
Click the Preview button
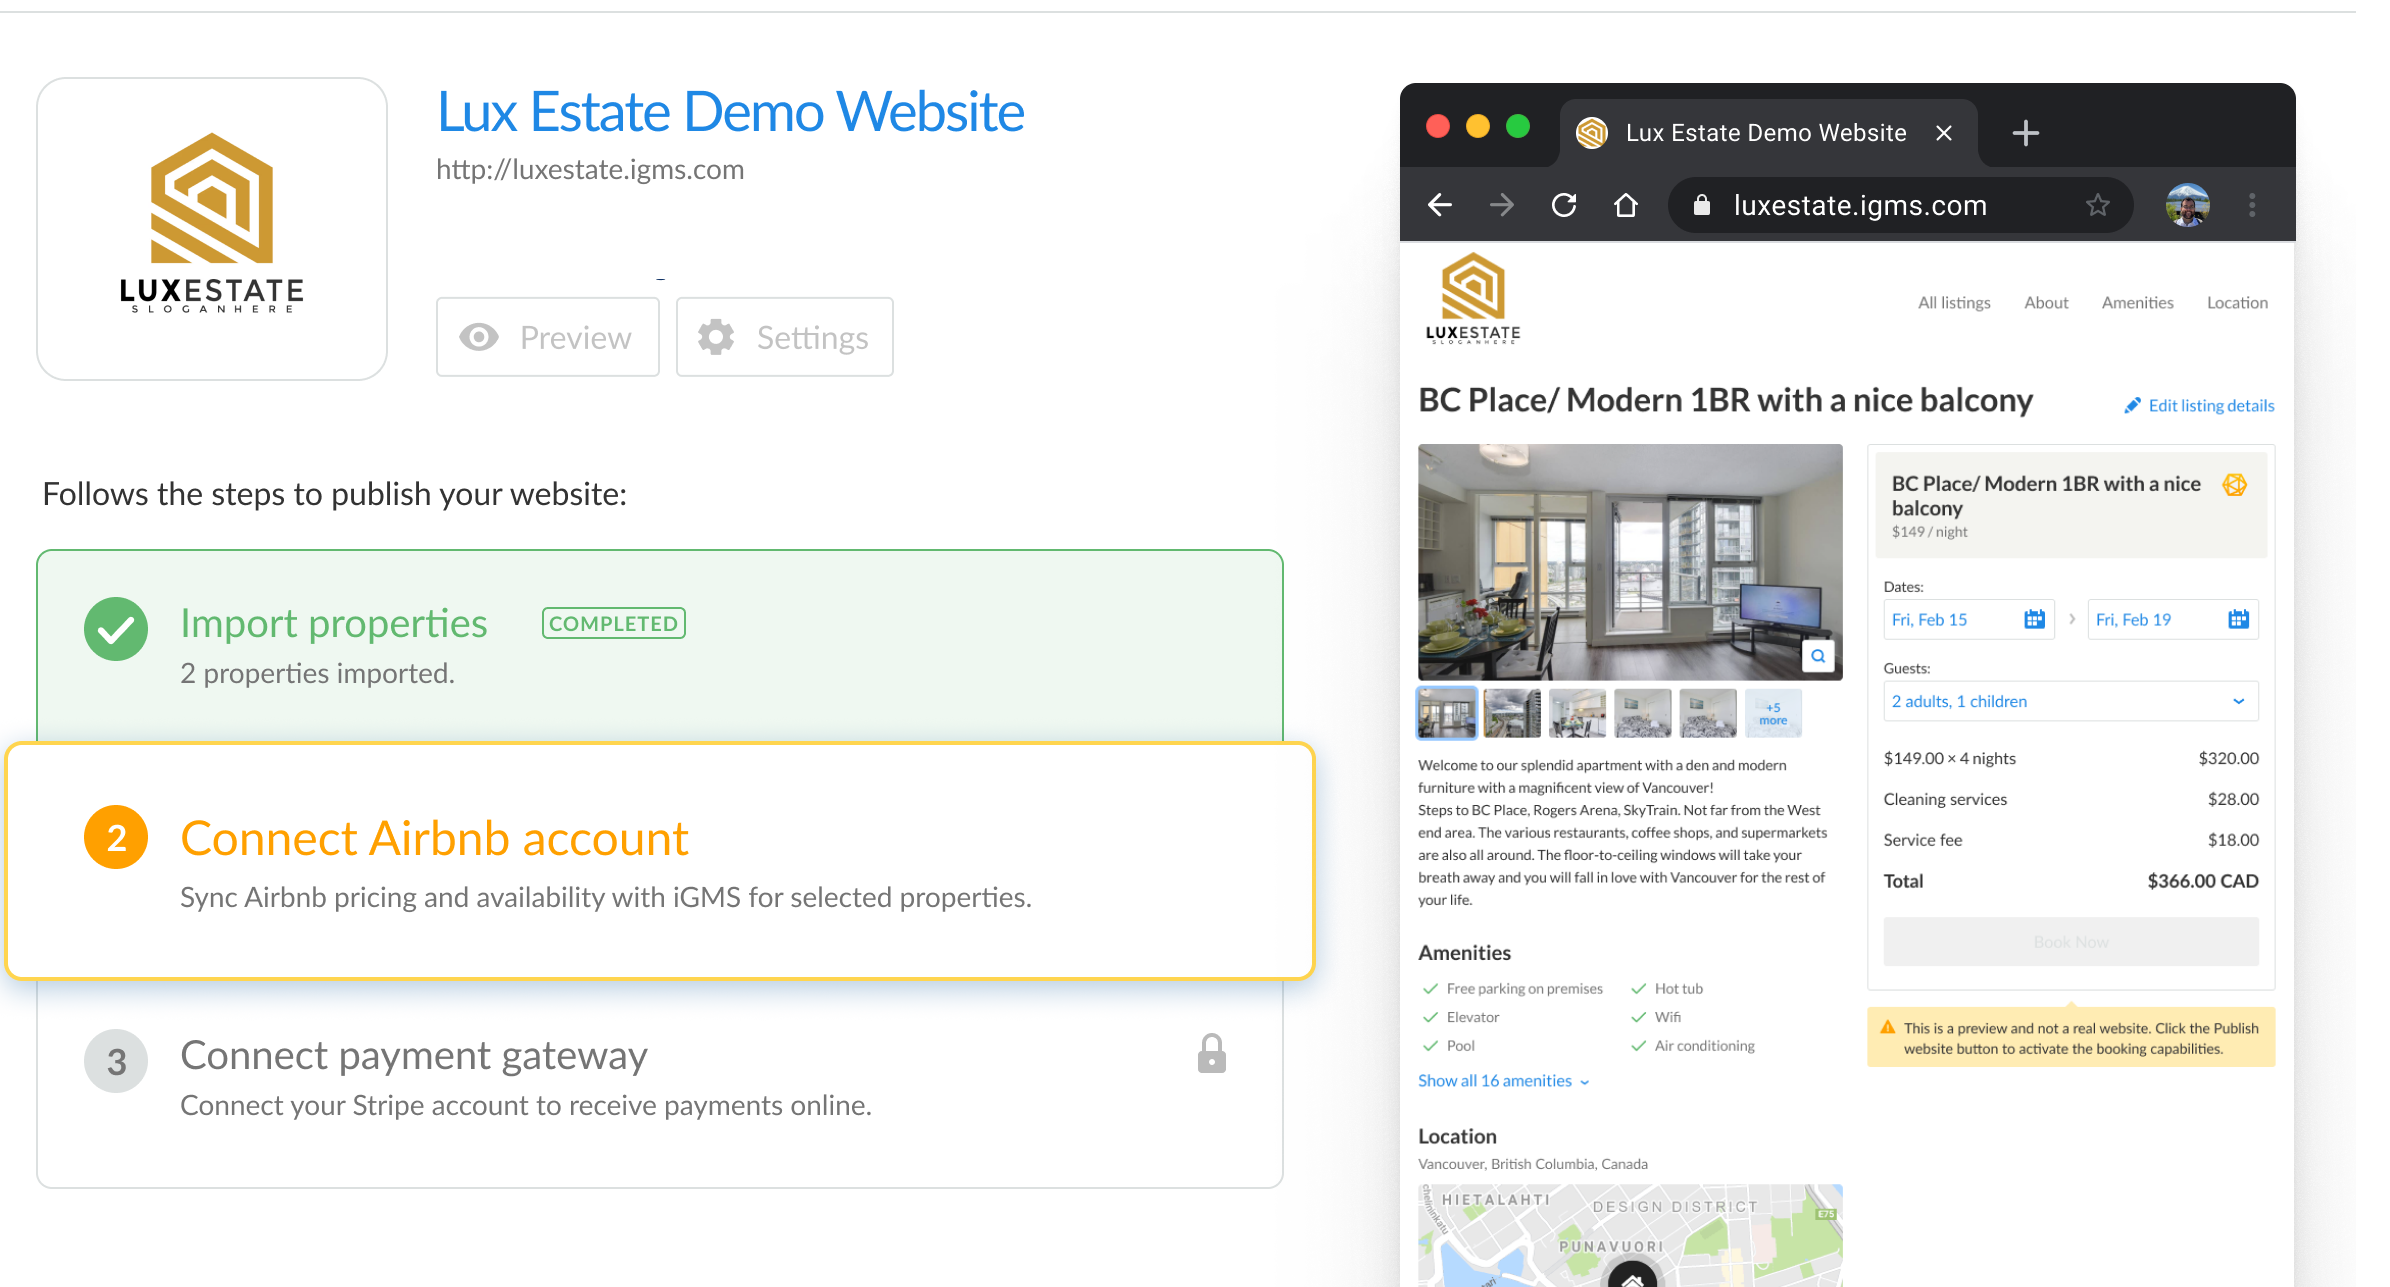tap(548, 337)
